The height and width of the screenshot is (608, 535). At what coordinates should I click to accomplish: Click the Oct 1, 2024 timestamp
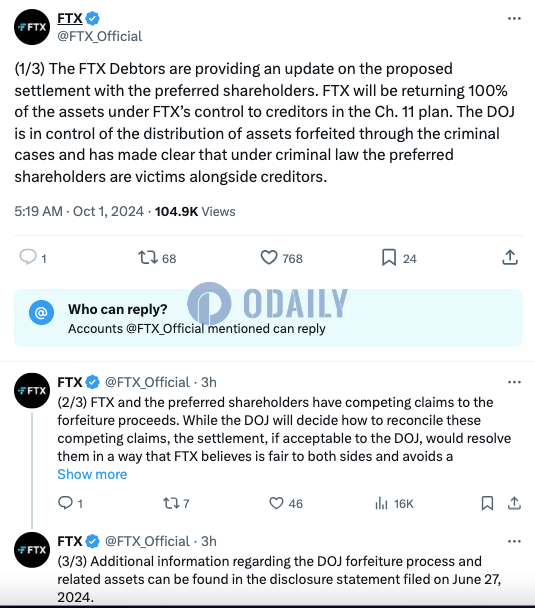108,212
